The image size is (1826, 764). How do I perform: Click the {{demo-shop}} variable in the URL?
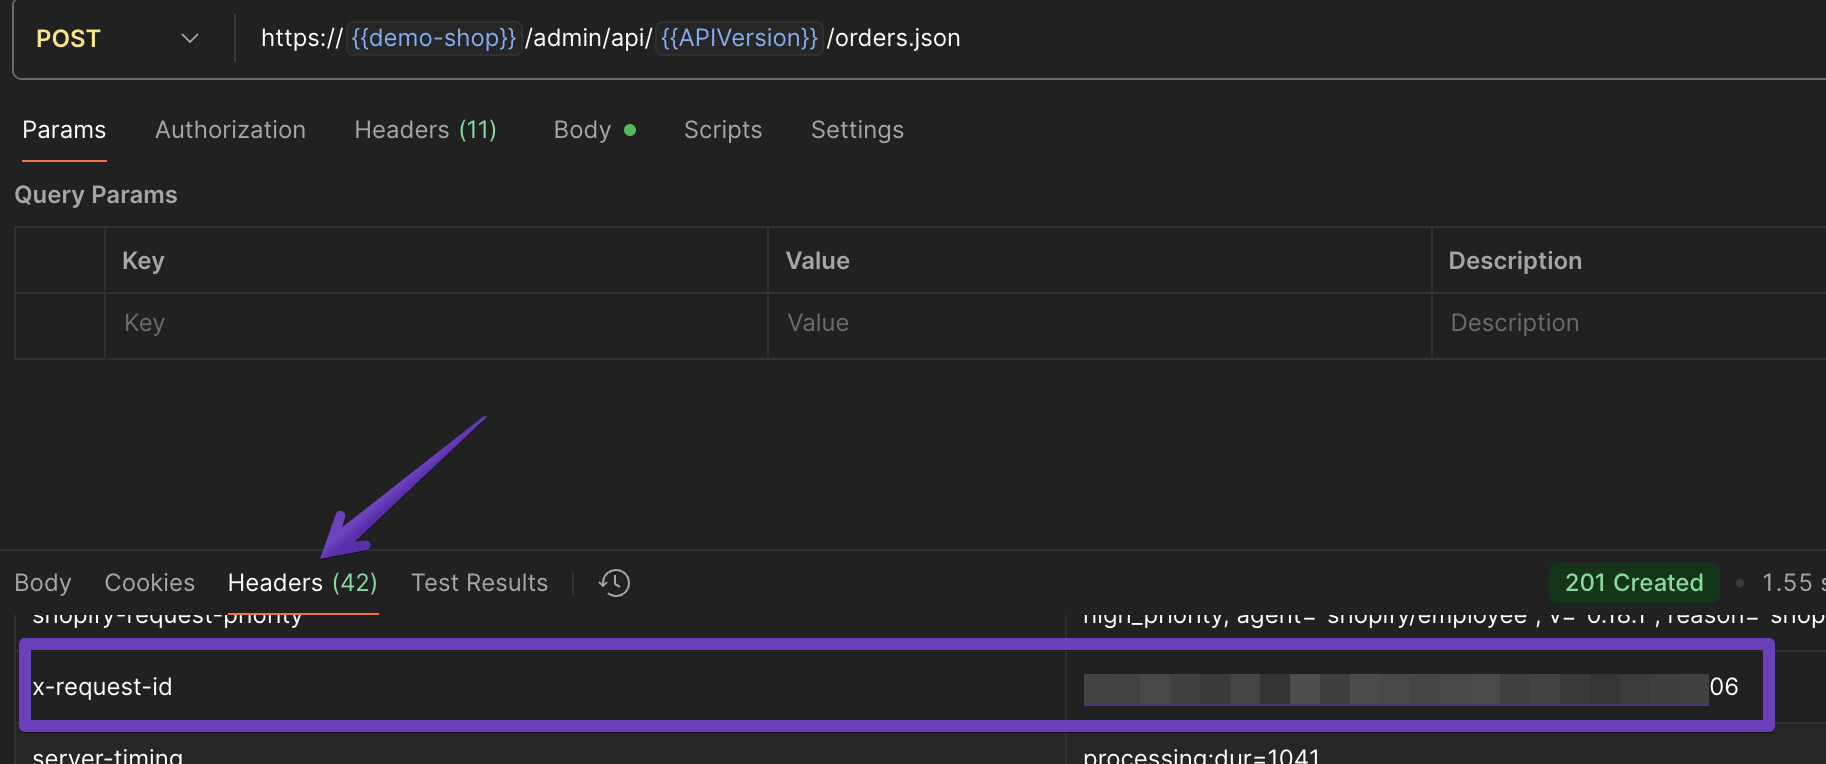click(434, 38)
